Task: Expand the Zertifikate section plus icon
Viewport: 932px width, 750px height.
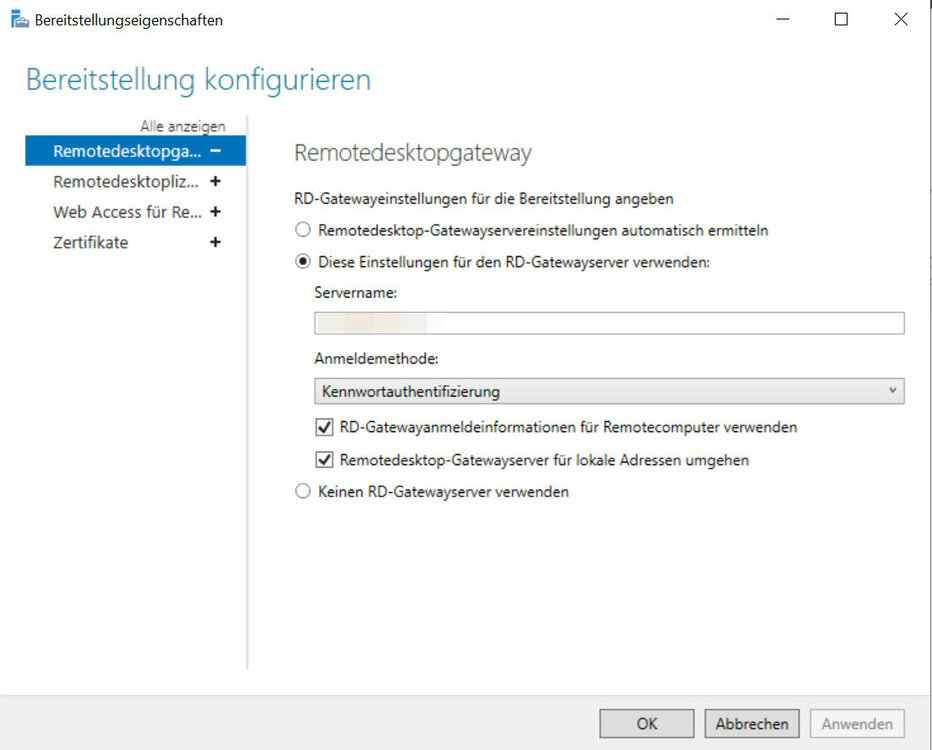Action: pos(215,243)
